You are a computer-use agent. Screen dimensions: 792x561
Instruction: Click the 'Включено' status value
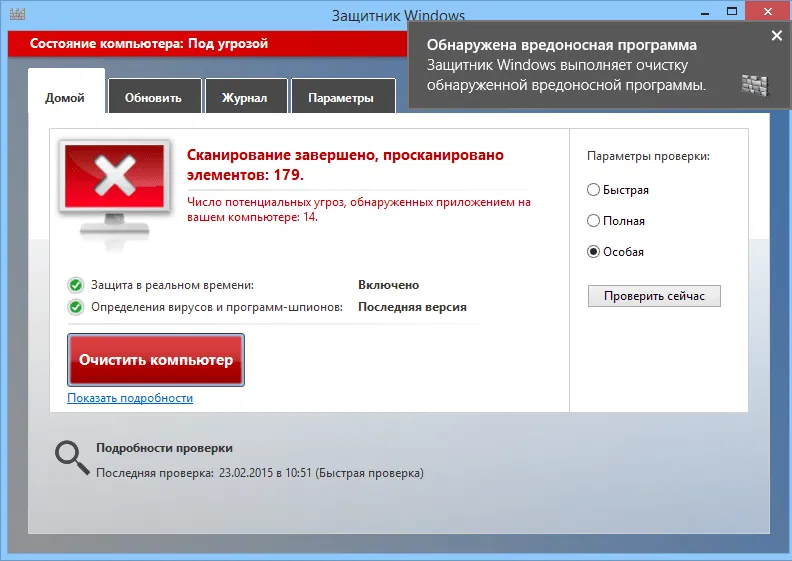click(x=388, y=285)
